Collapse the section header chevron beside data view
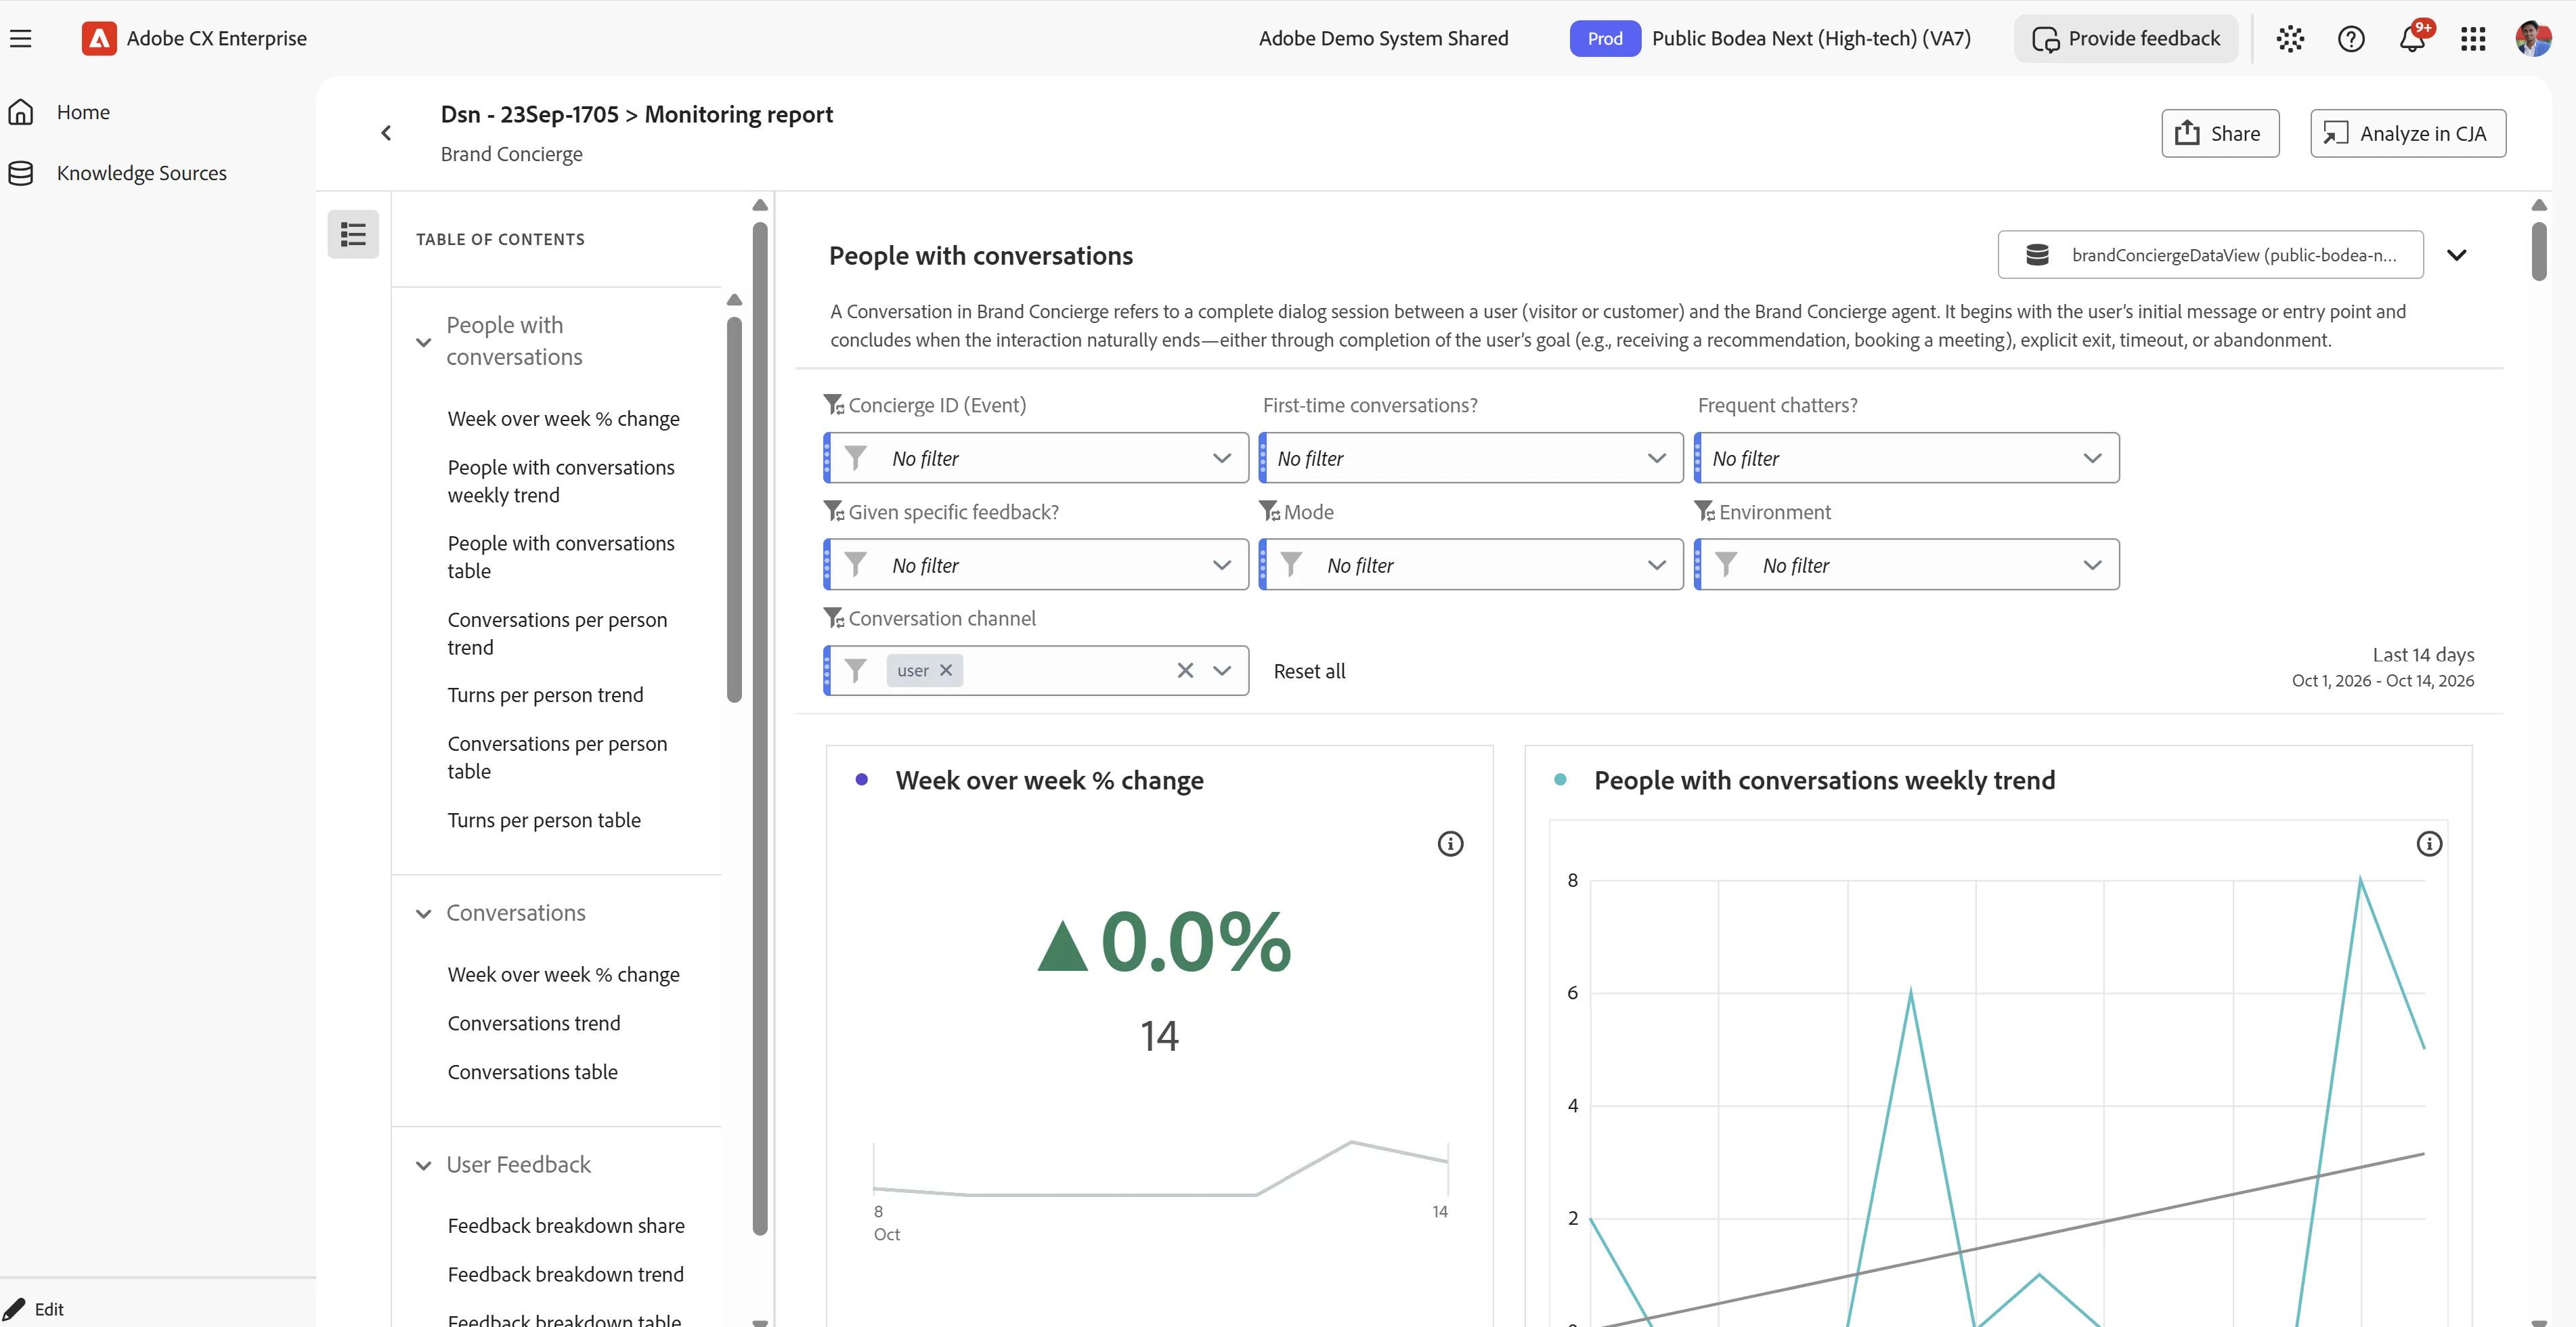This screenshot has height=1327, width=2576. tap(2456, 255)
